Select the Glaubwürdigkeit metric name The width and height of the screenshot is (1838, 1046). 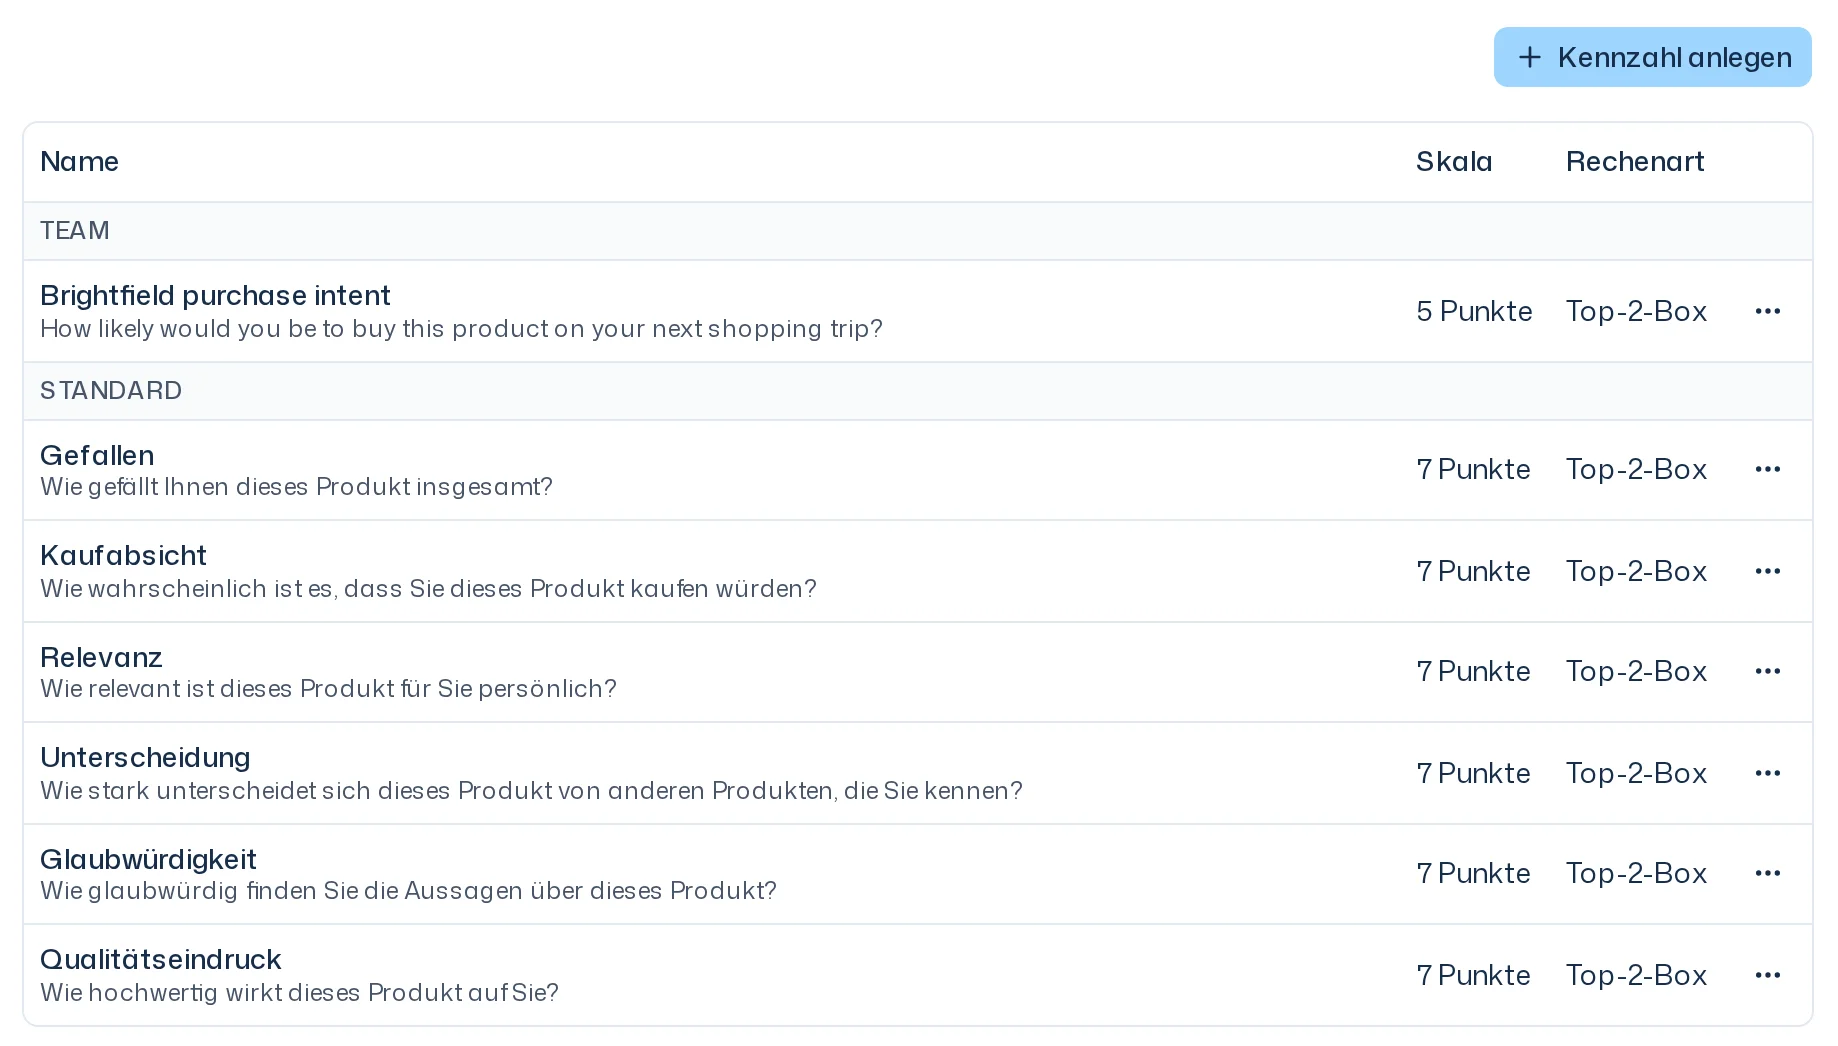pyautogui.click(x=148, y=860)
